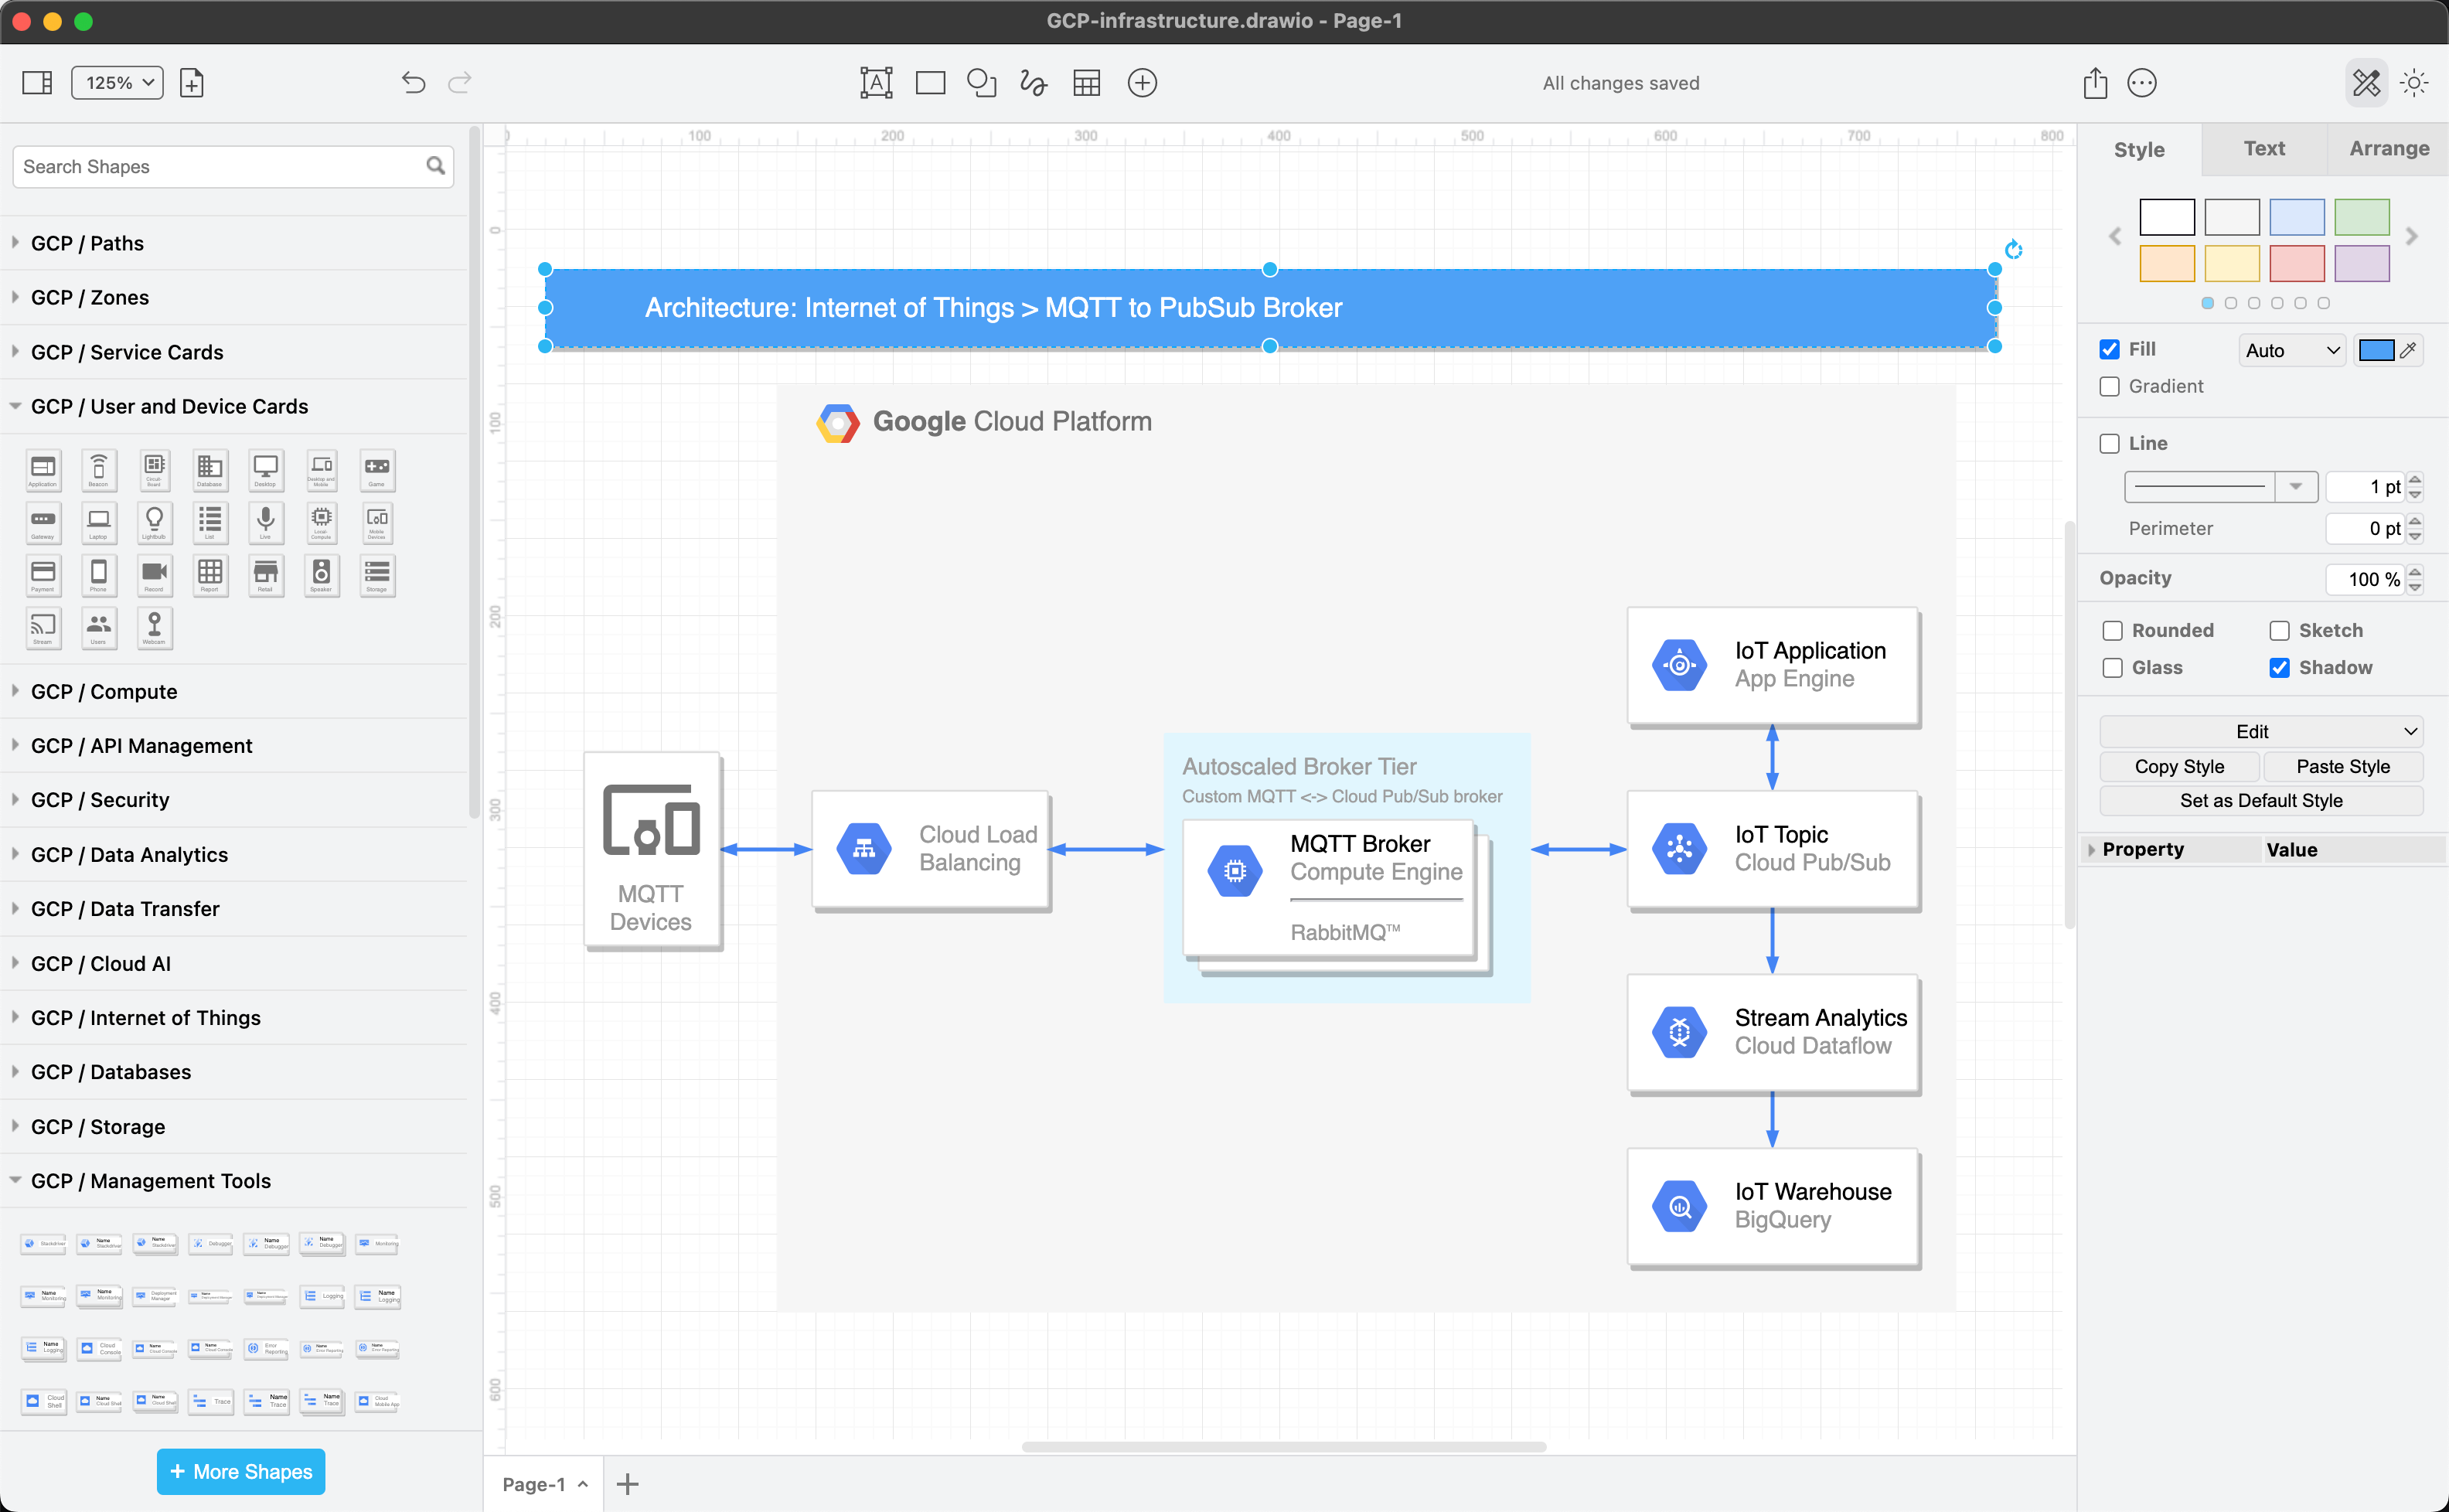Click the Page-1 tab label

tap(533, 1483)
